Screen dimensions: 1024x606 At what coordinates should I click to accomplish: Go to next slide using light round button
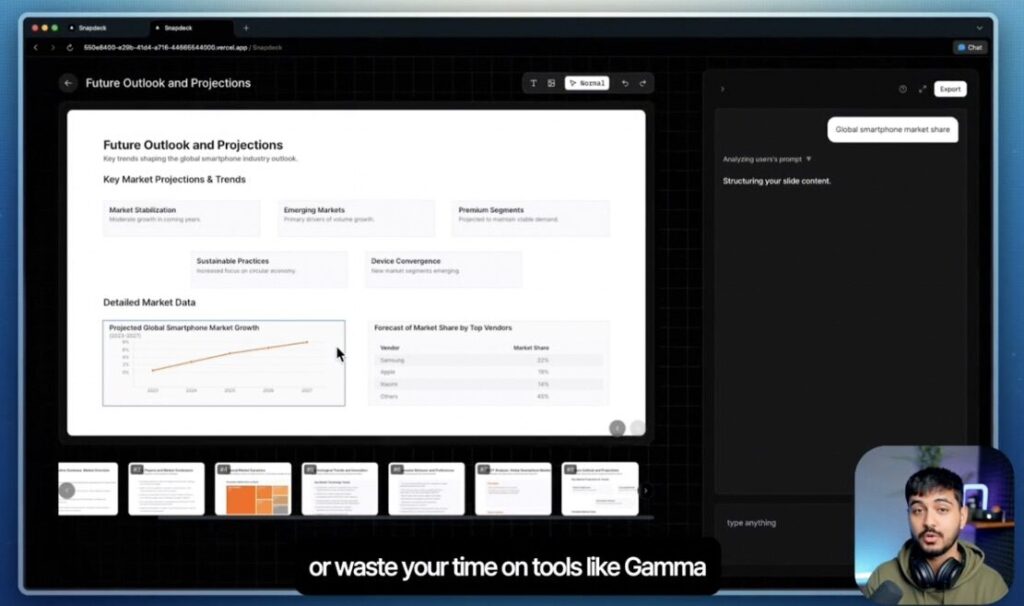pyautogui.click(x=638, y=428)
